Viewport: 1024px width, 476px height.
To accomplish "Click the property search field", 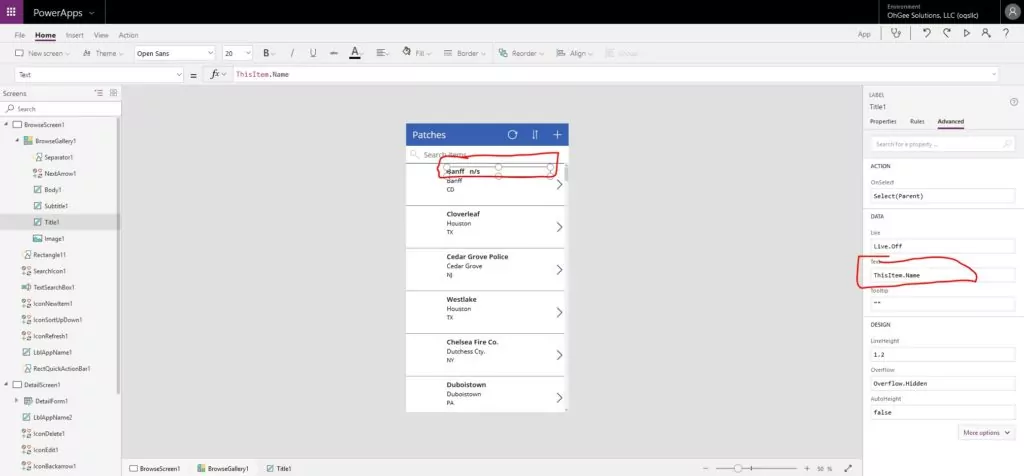I will click(x=942, y=144).
